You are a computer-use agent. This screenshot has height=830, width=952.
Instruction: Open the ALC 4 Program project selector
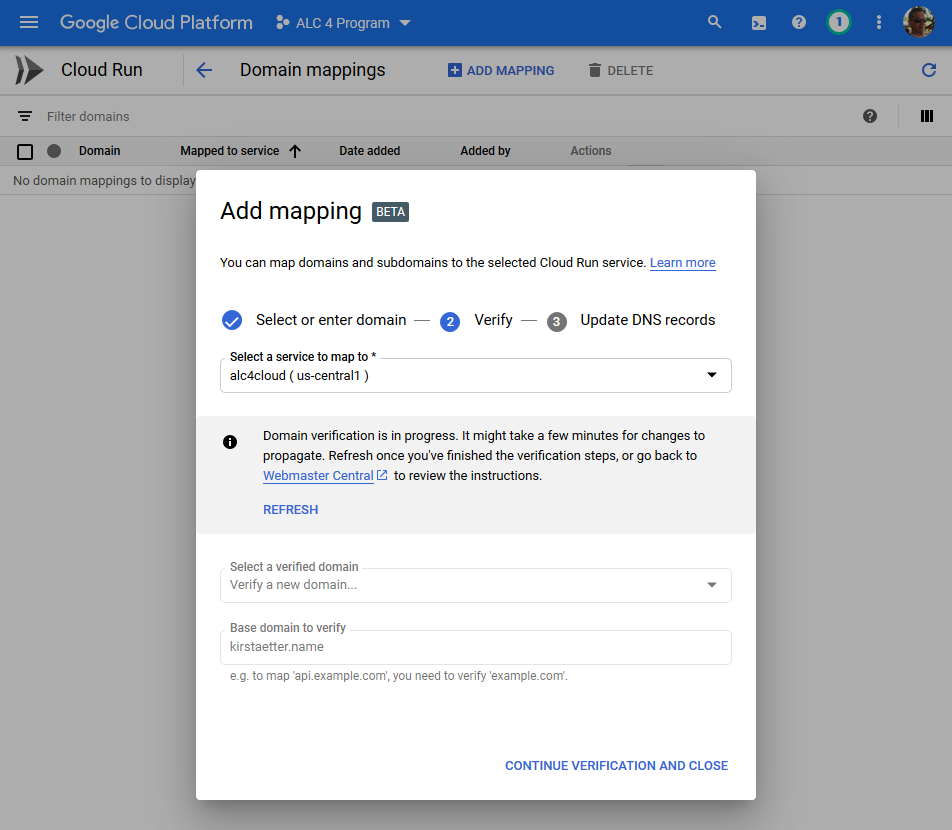pos(343,23)
